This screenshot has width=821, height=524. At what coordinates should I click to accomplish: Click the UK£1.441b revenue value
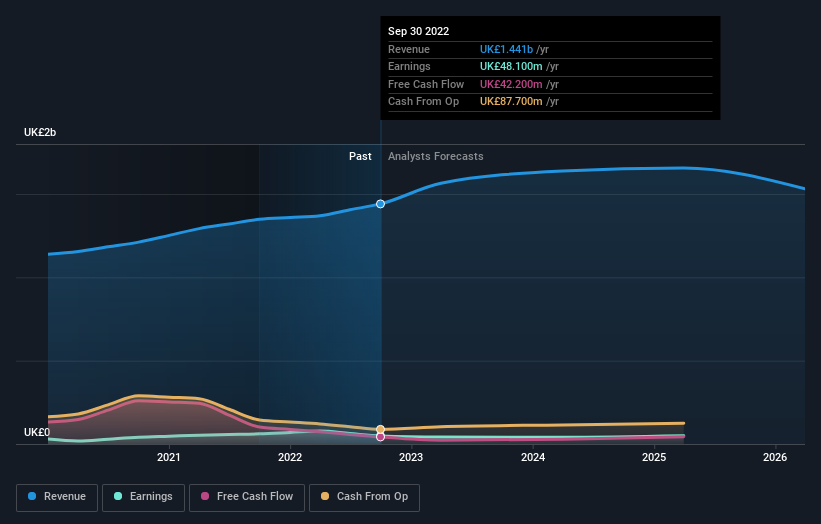coord(506,49)
